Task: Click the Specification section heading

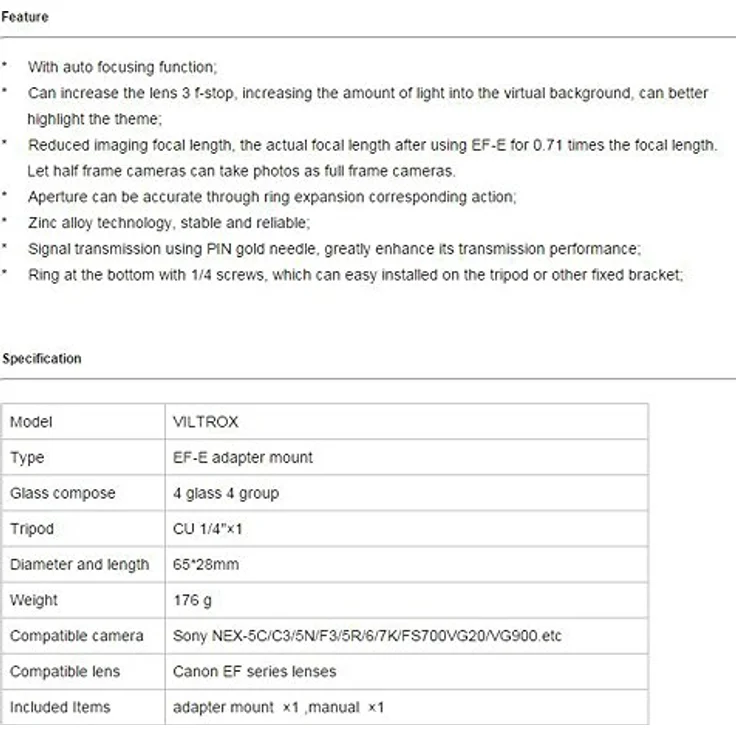Action: click(x=42, y=359)
